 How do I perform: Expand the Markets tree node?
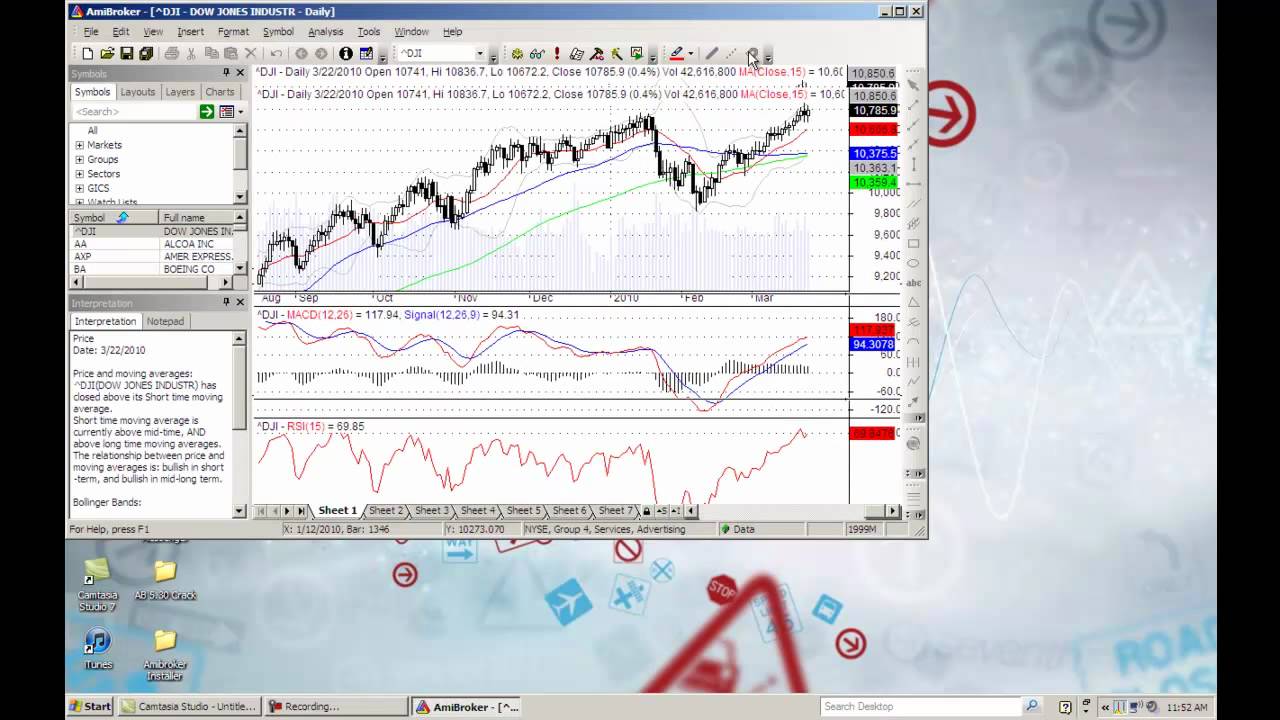pyautogui.click(x=79, y=145)
